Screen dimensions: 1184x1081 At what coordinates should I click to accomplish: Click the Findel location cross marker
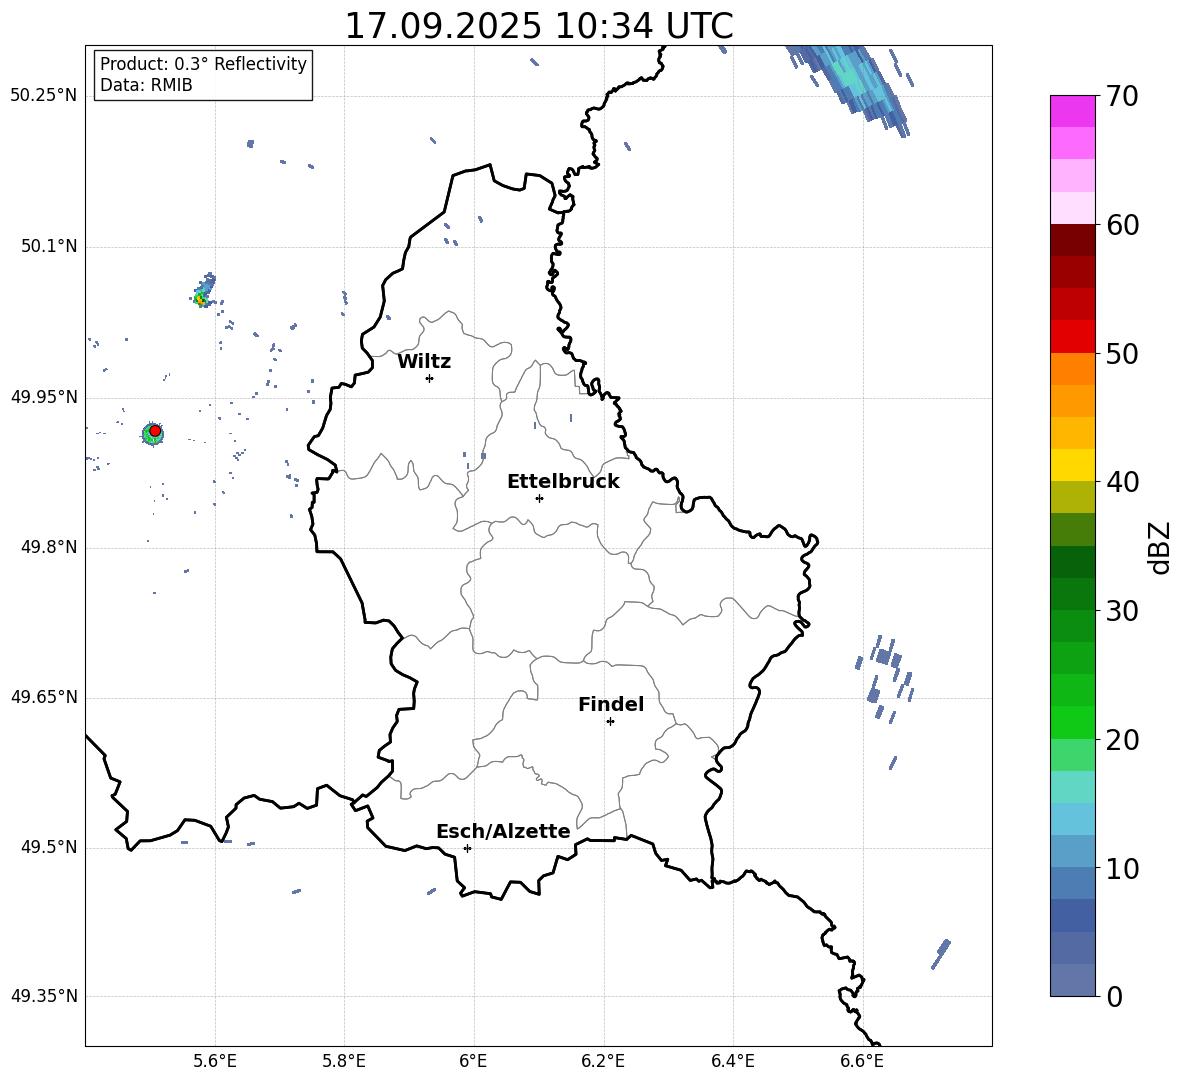pyautogui.click(x=610, y=722)
